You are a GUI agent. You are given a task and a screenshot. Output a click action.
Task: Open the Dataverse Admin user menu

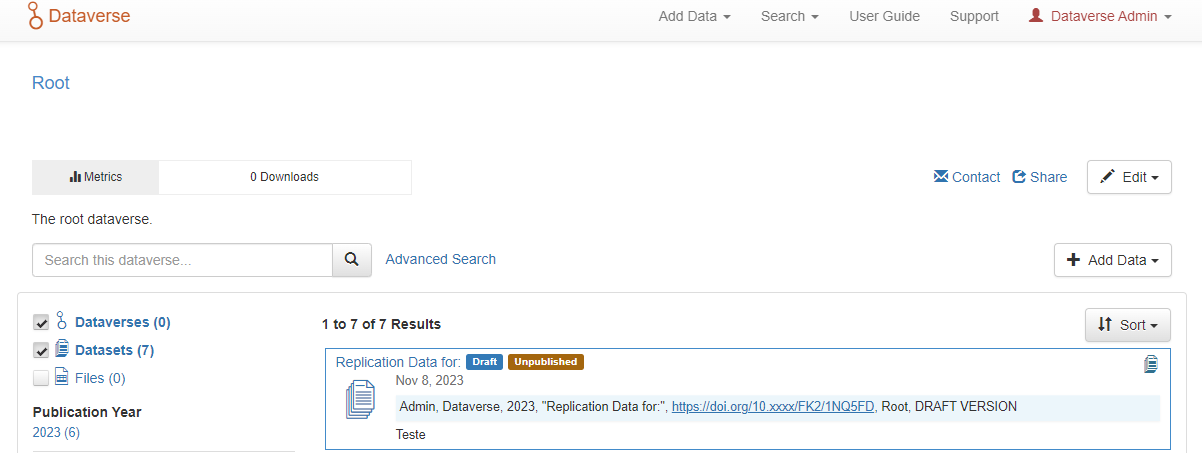pos(1100,16)
